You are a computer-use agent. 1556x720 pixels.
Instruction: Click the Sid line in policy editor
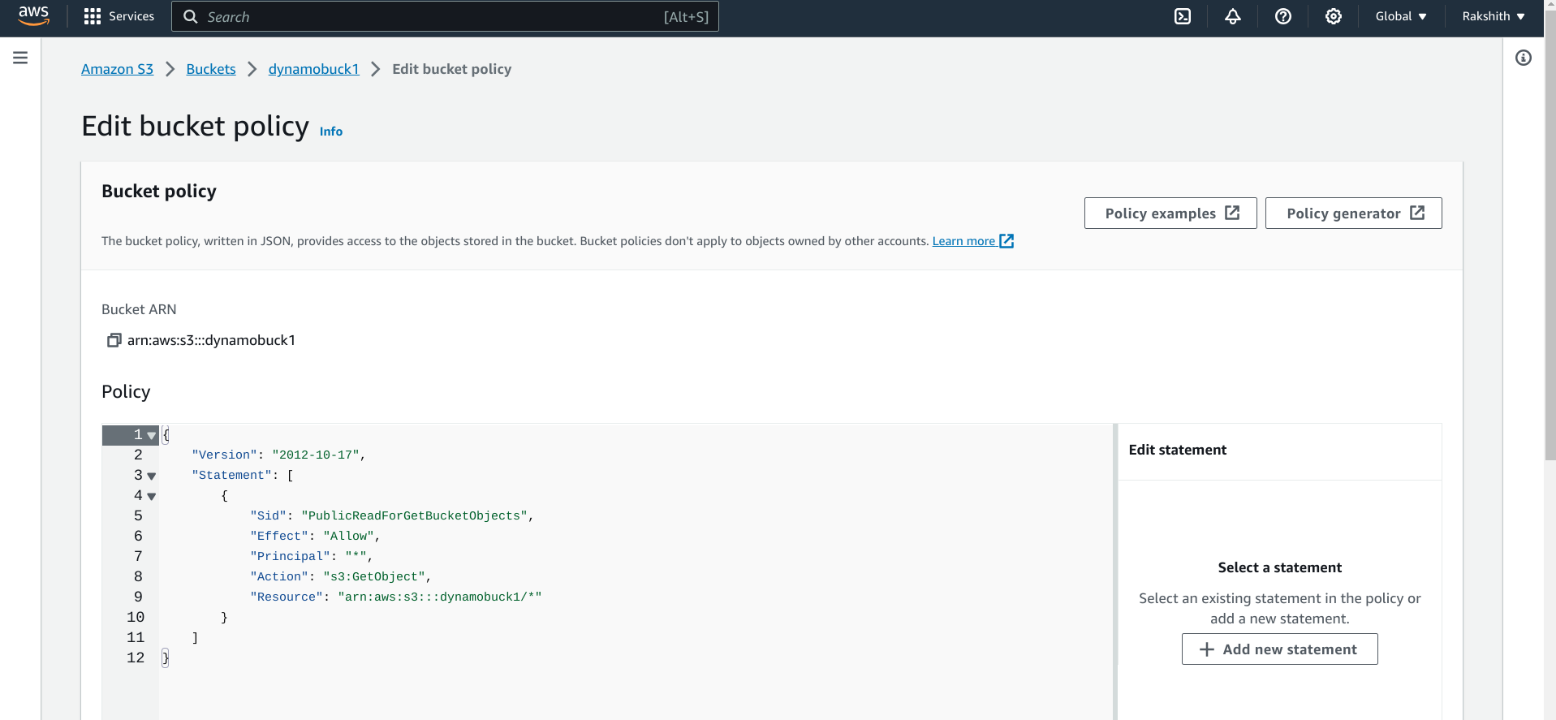point(391,516)
